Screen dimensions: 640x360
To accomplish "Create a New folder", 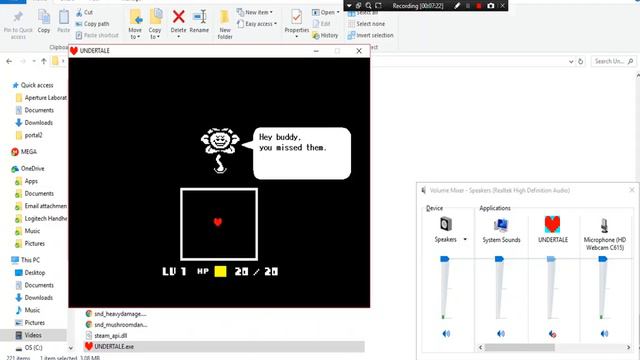I will (x=224, y=24).
